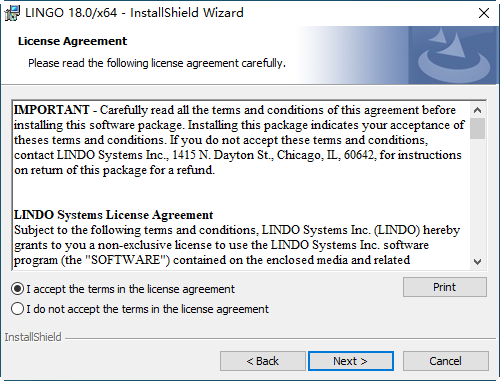Click the 'LINDO Systems License Agreement' bold heading
This screenshot has height=381, width=500.
[113, 215]
